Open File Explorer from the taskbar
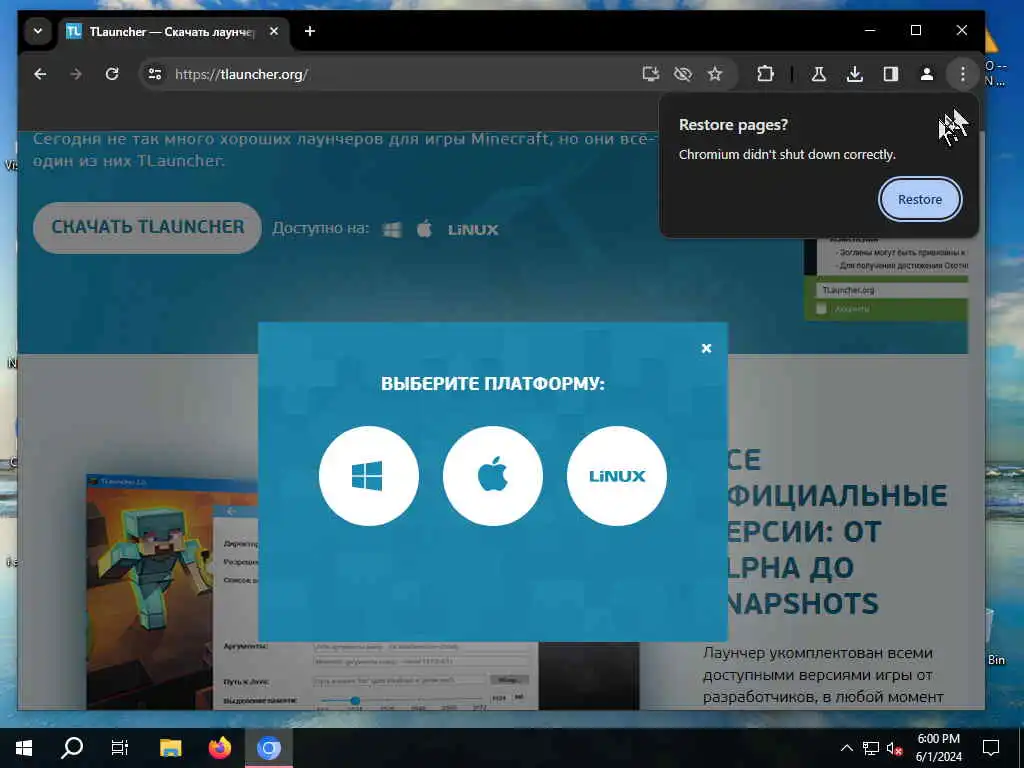Viewport: 1024px width, 768px height. pos(170,748)
